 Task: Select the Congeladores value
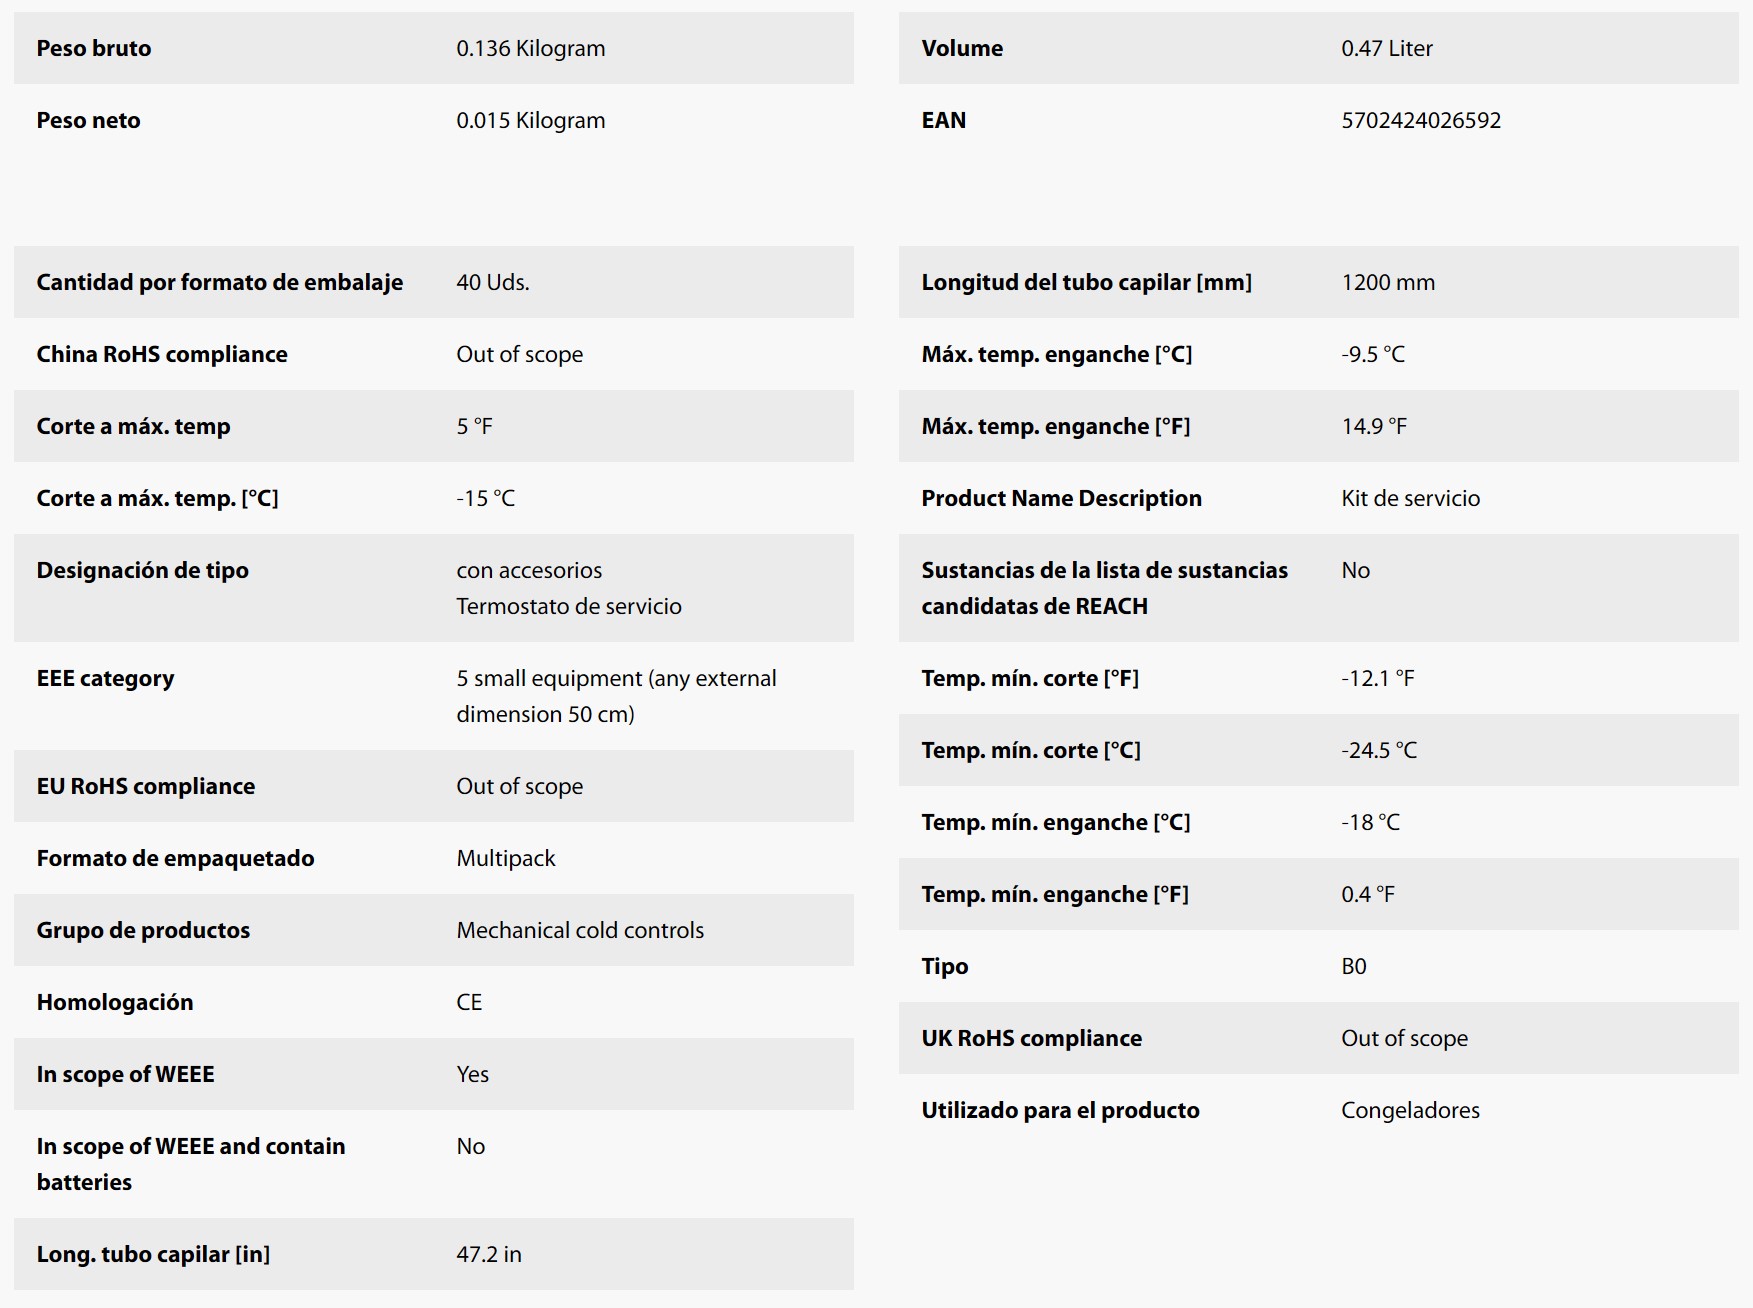coord(1410,1110)
